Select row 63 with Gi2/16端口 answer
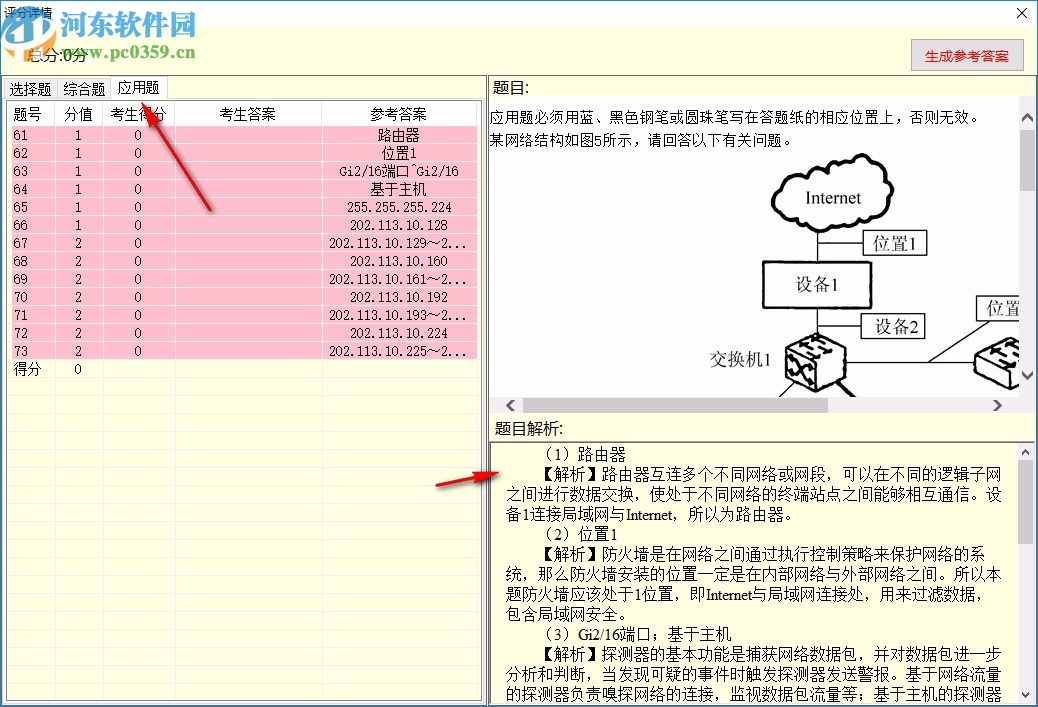 (x=244, y=171)
